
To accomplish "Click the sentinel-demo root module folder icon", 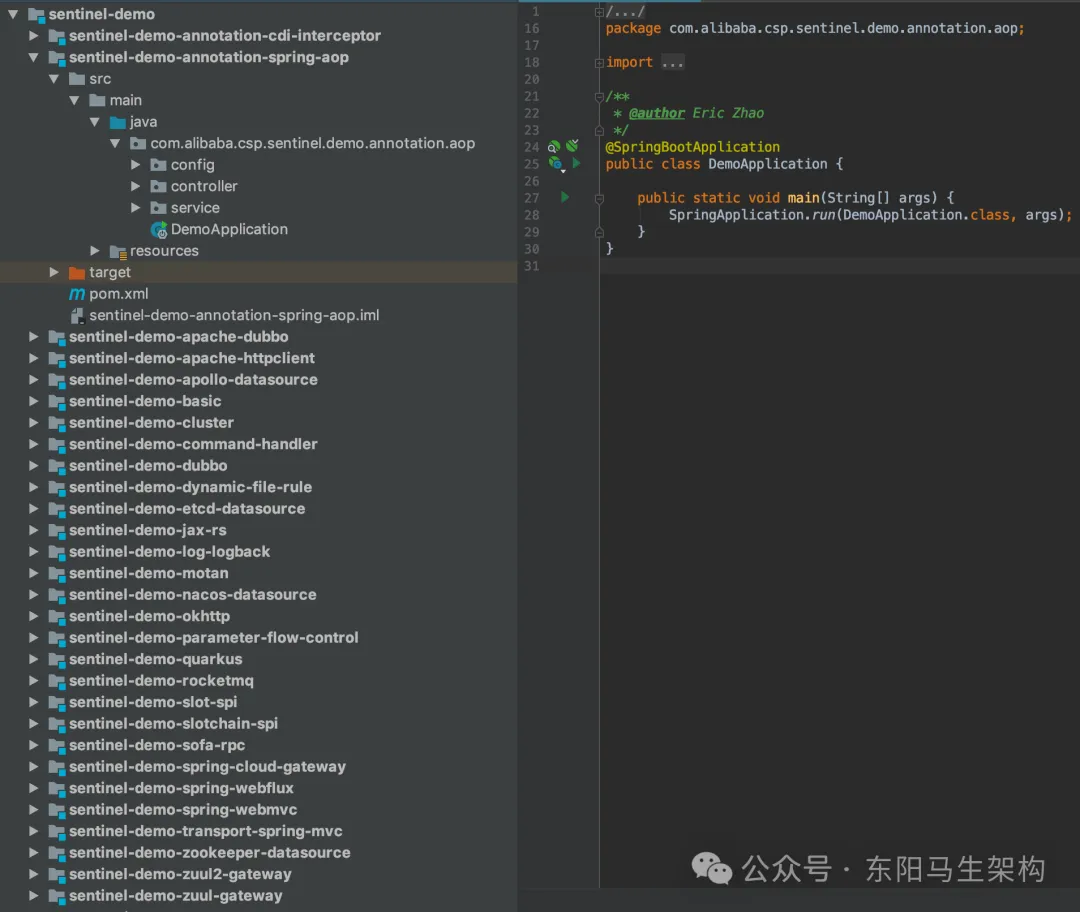I will click(36, 14).
